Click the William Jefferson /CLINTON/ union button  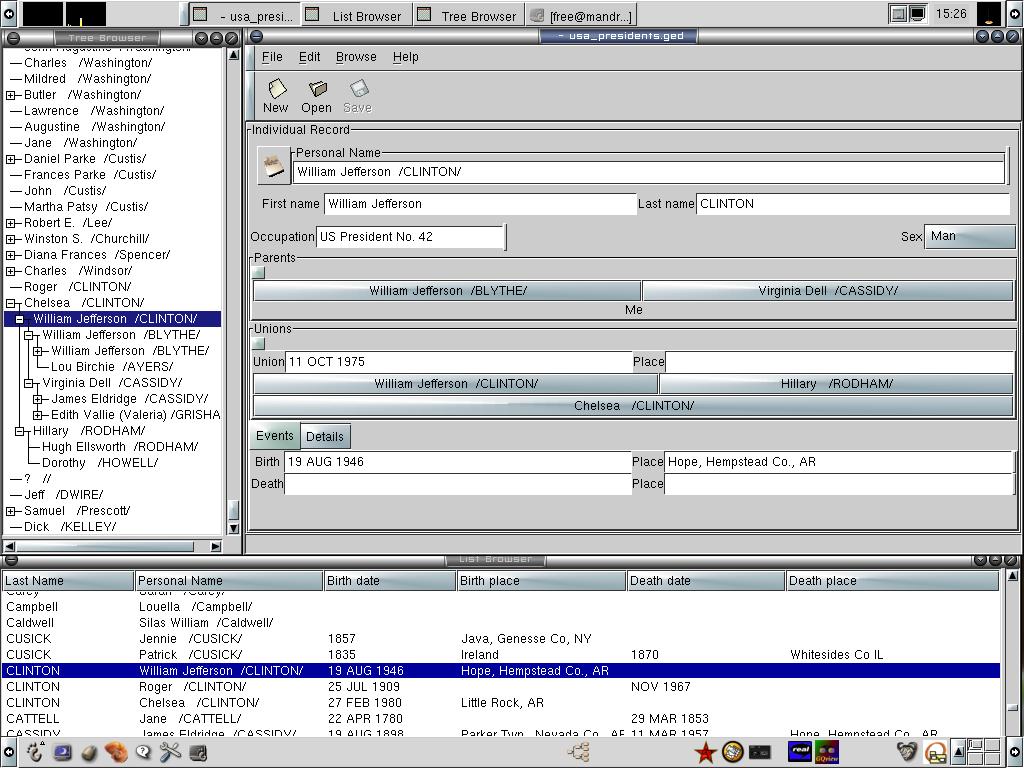coord(456,384)
